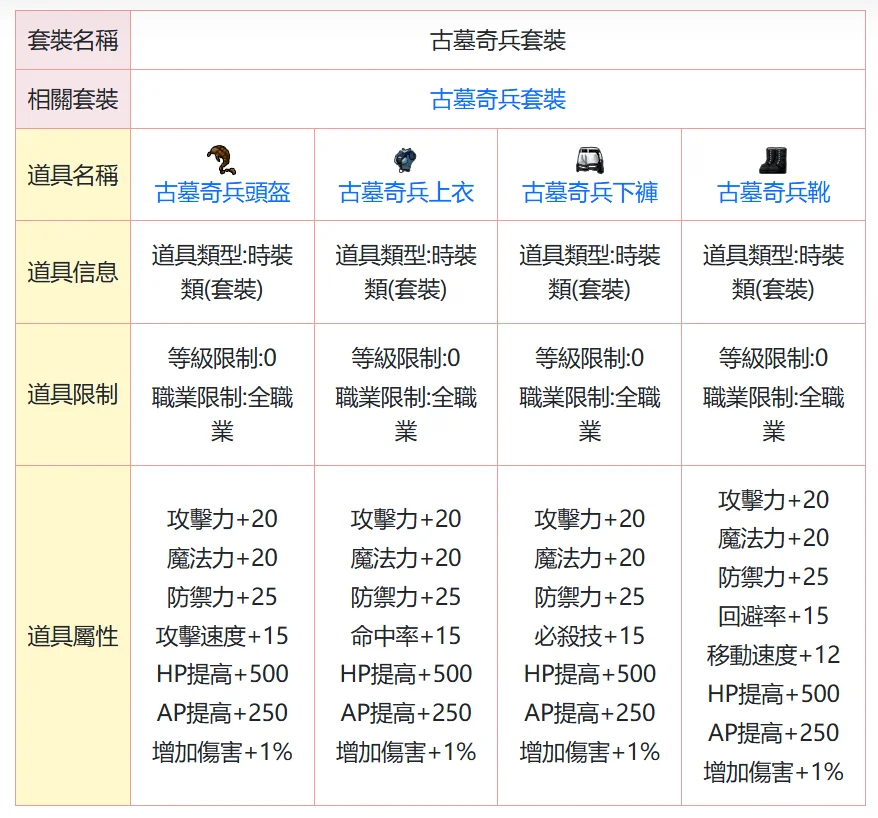Click the blue top clothing icon
Screen dimensions: 878x818
406,159
